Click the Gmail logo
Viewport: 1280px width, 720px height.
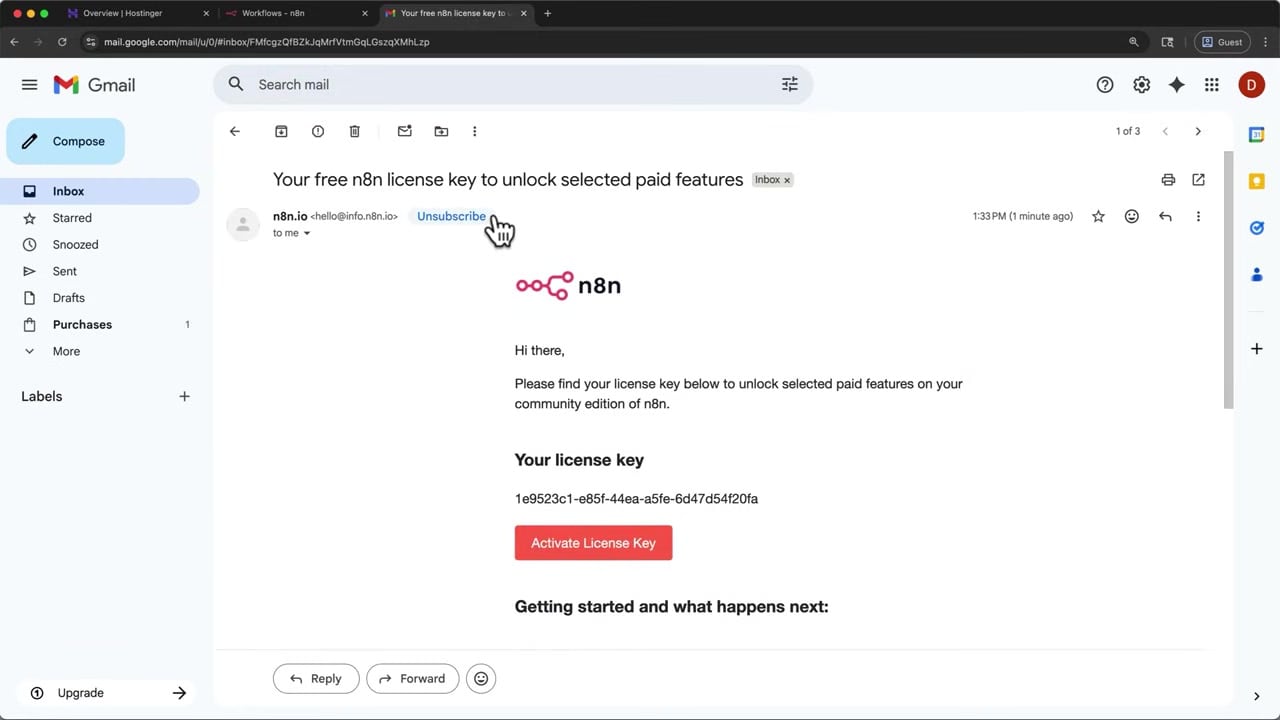pyautogui.click(x=94, y=85)
